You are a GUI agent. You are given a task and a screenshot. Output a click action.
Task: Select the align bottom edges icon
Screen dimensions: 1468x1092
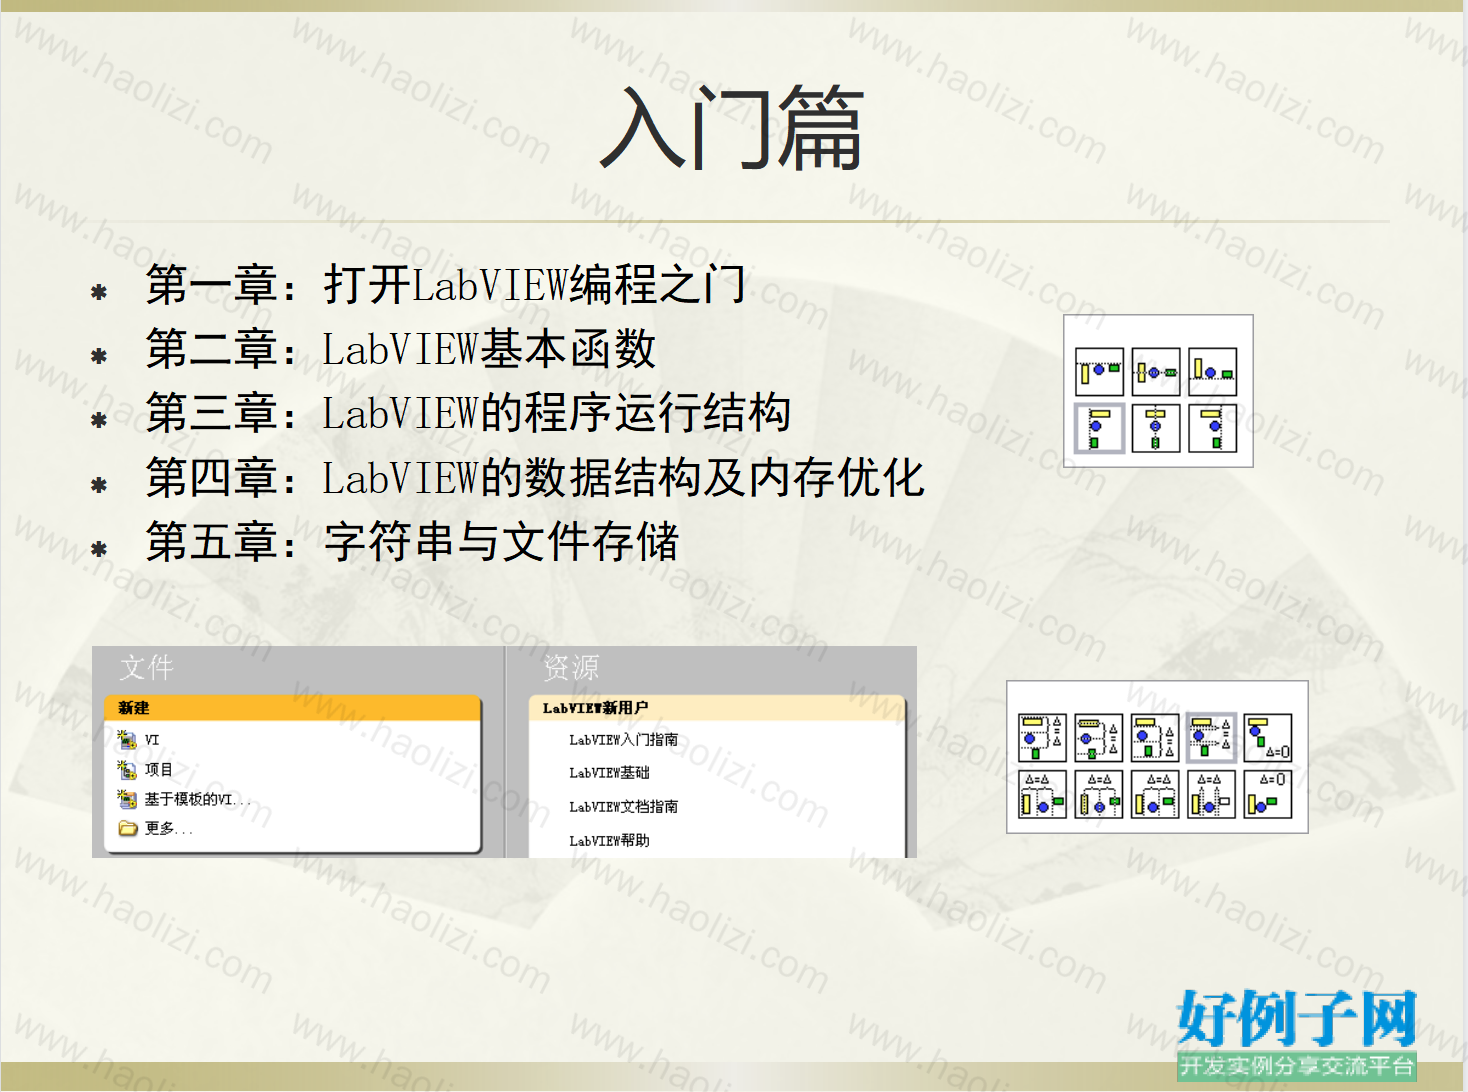click(x=1213, y=372)
